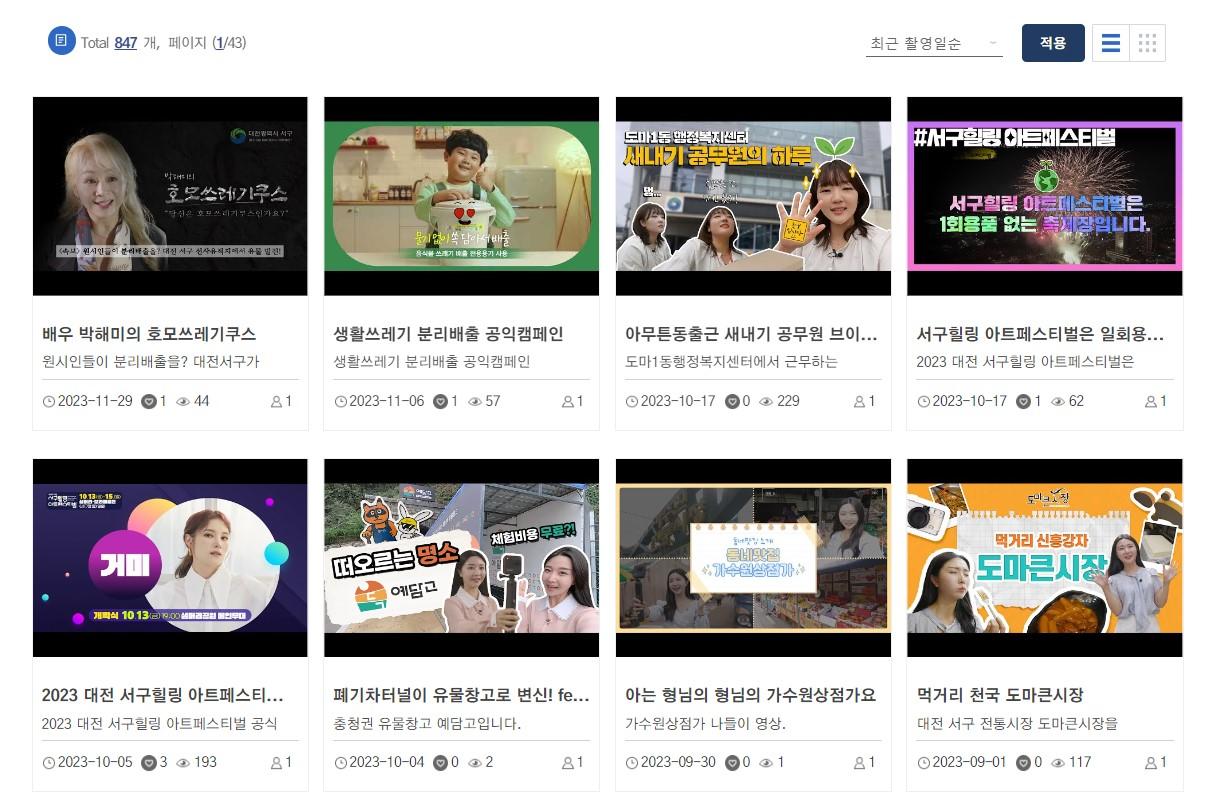Click person icon on 가수원상점가 card
Screen dimensions: 1218x811
pos(859,762)
